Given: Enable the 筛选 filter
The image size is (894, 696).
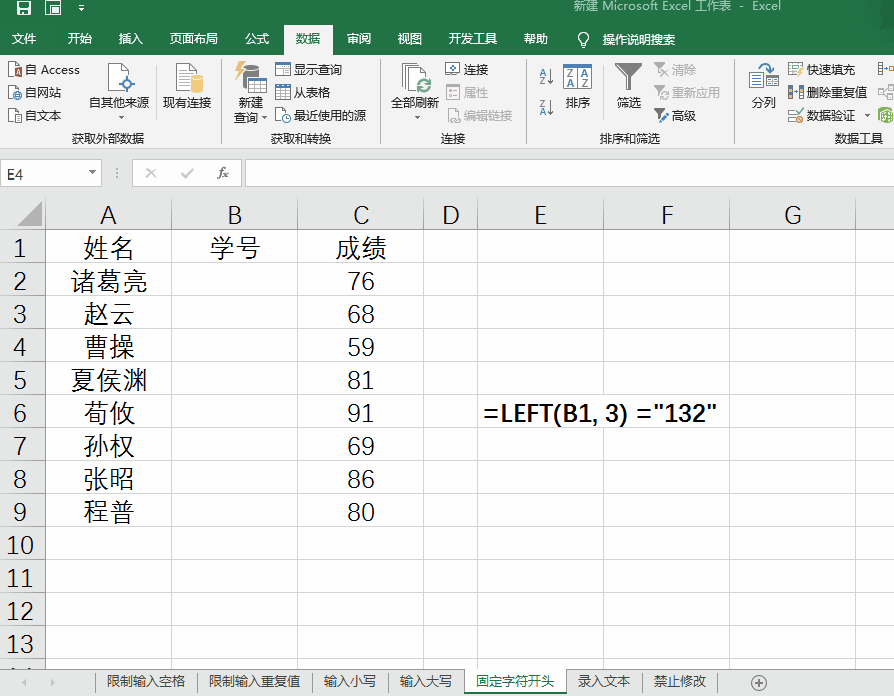Looking at the screenshot, I should (627, 88).
